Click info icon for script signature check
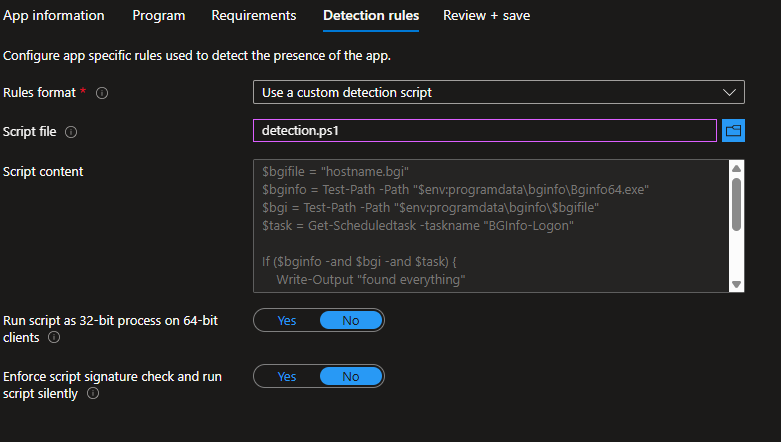Viewport: 781px width, 442px height. (x=93, y=394)
